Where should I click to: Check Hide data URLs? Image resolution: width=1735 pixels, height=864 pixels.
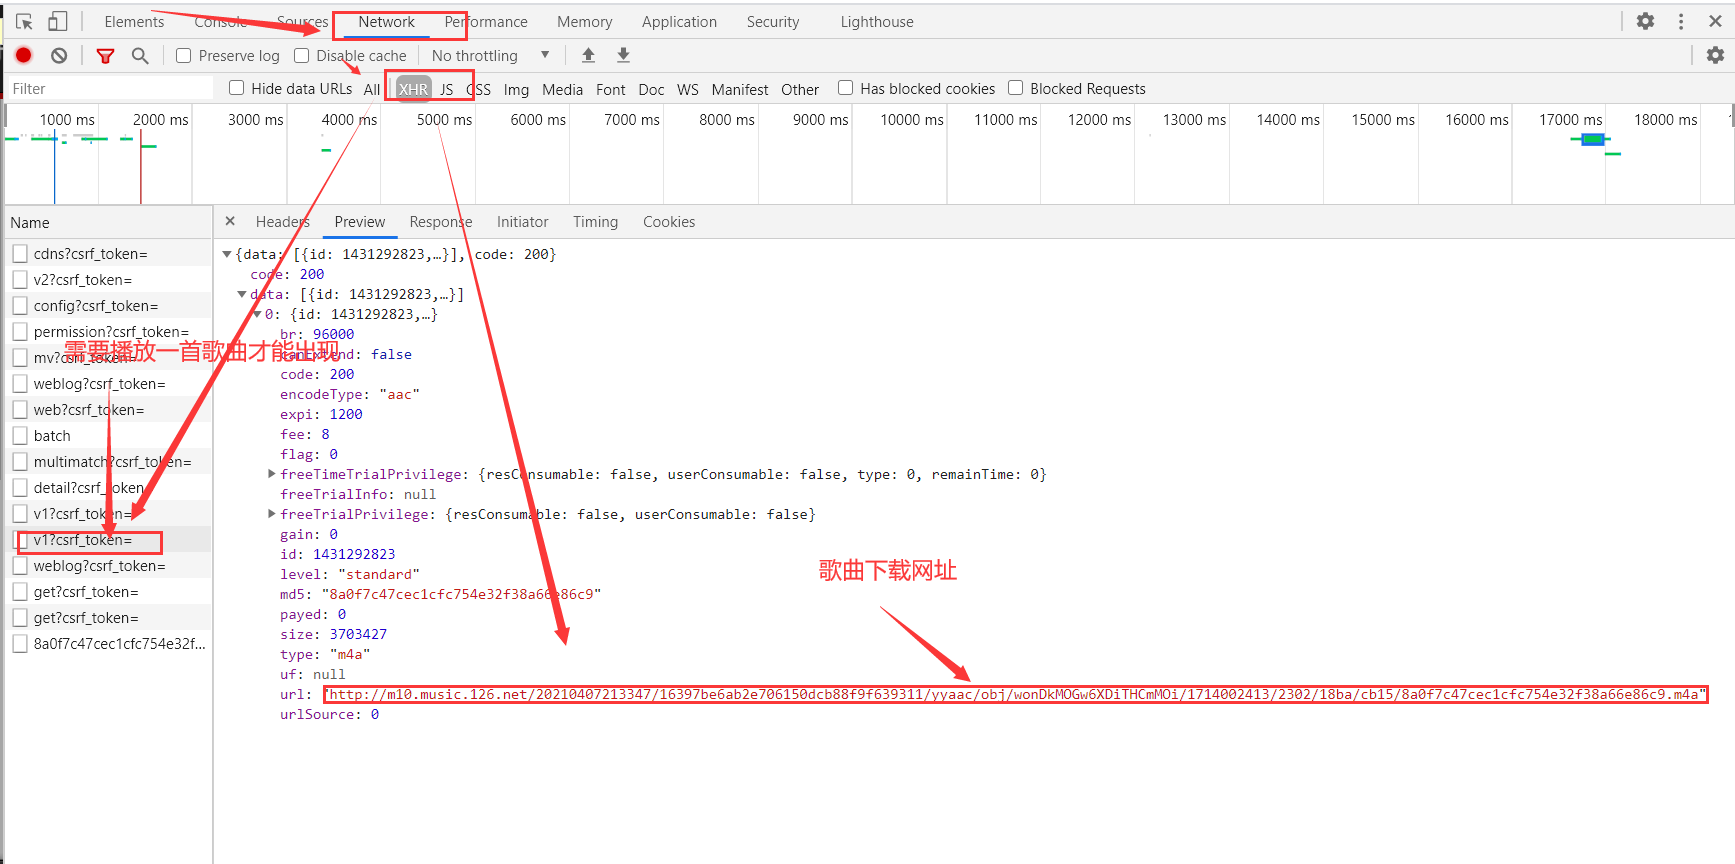click(x=237, y=88)
